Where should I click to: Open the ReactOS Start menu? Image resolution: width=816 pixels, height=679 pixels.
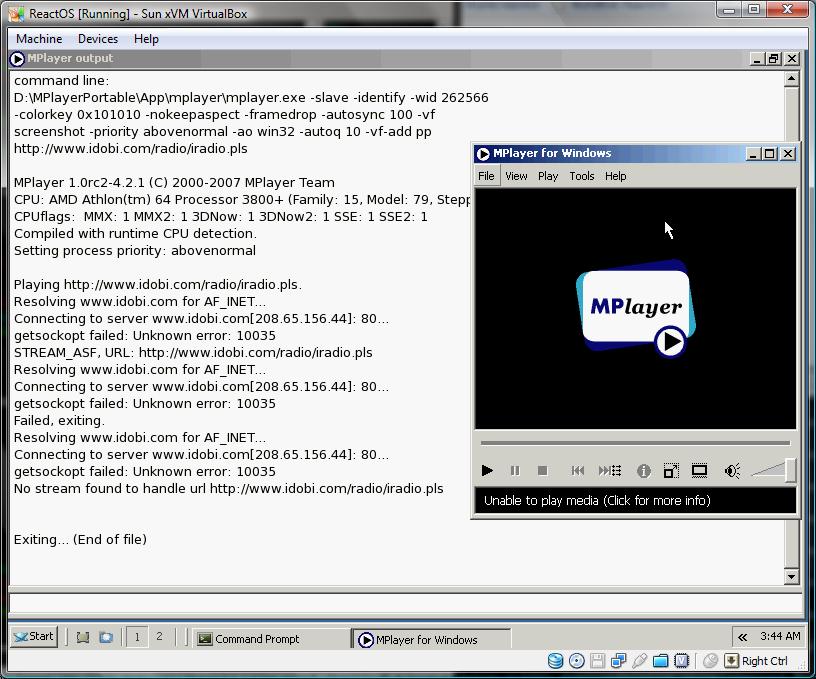pos(34,636)
